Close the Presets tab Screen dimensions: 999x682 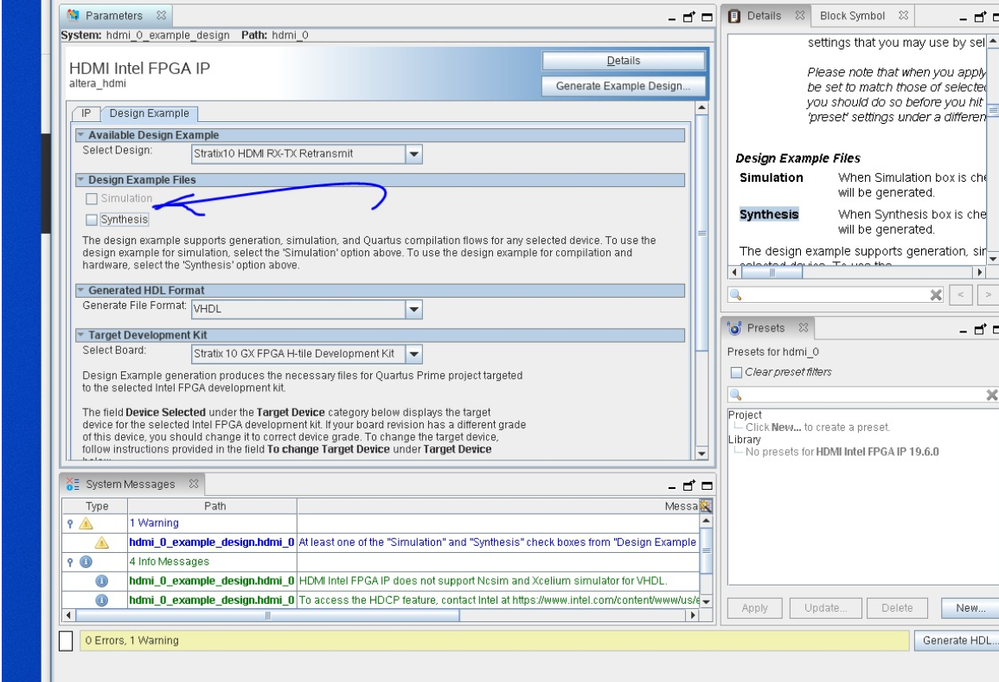(x=803, y=327)
